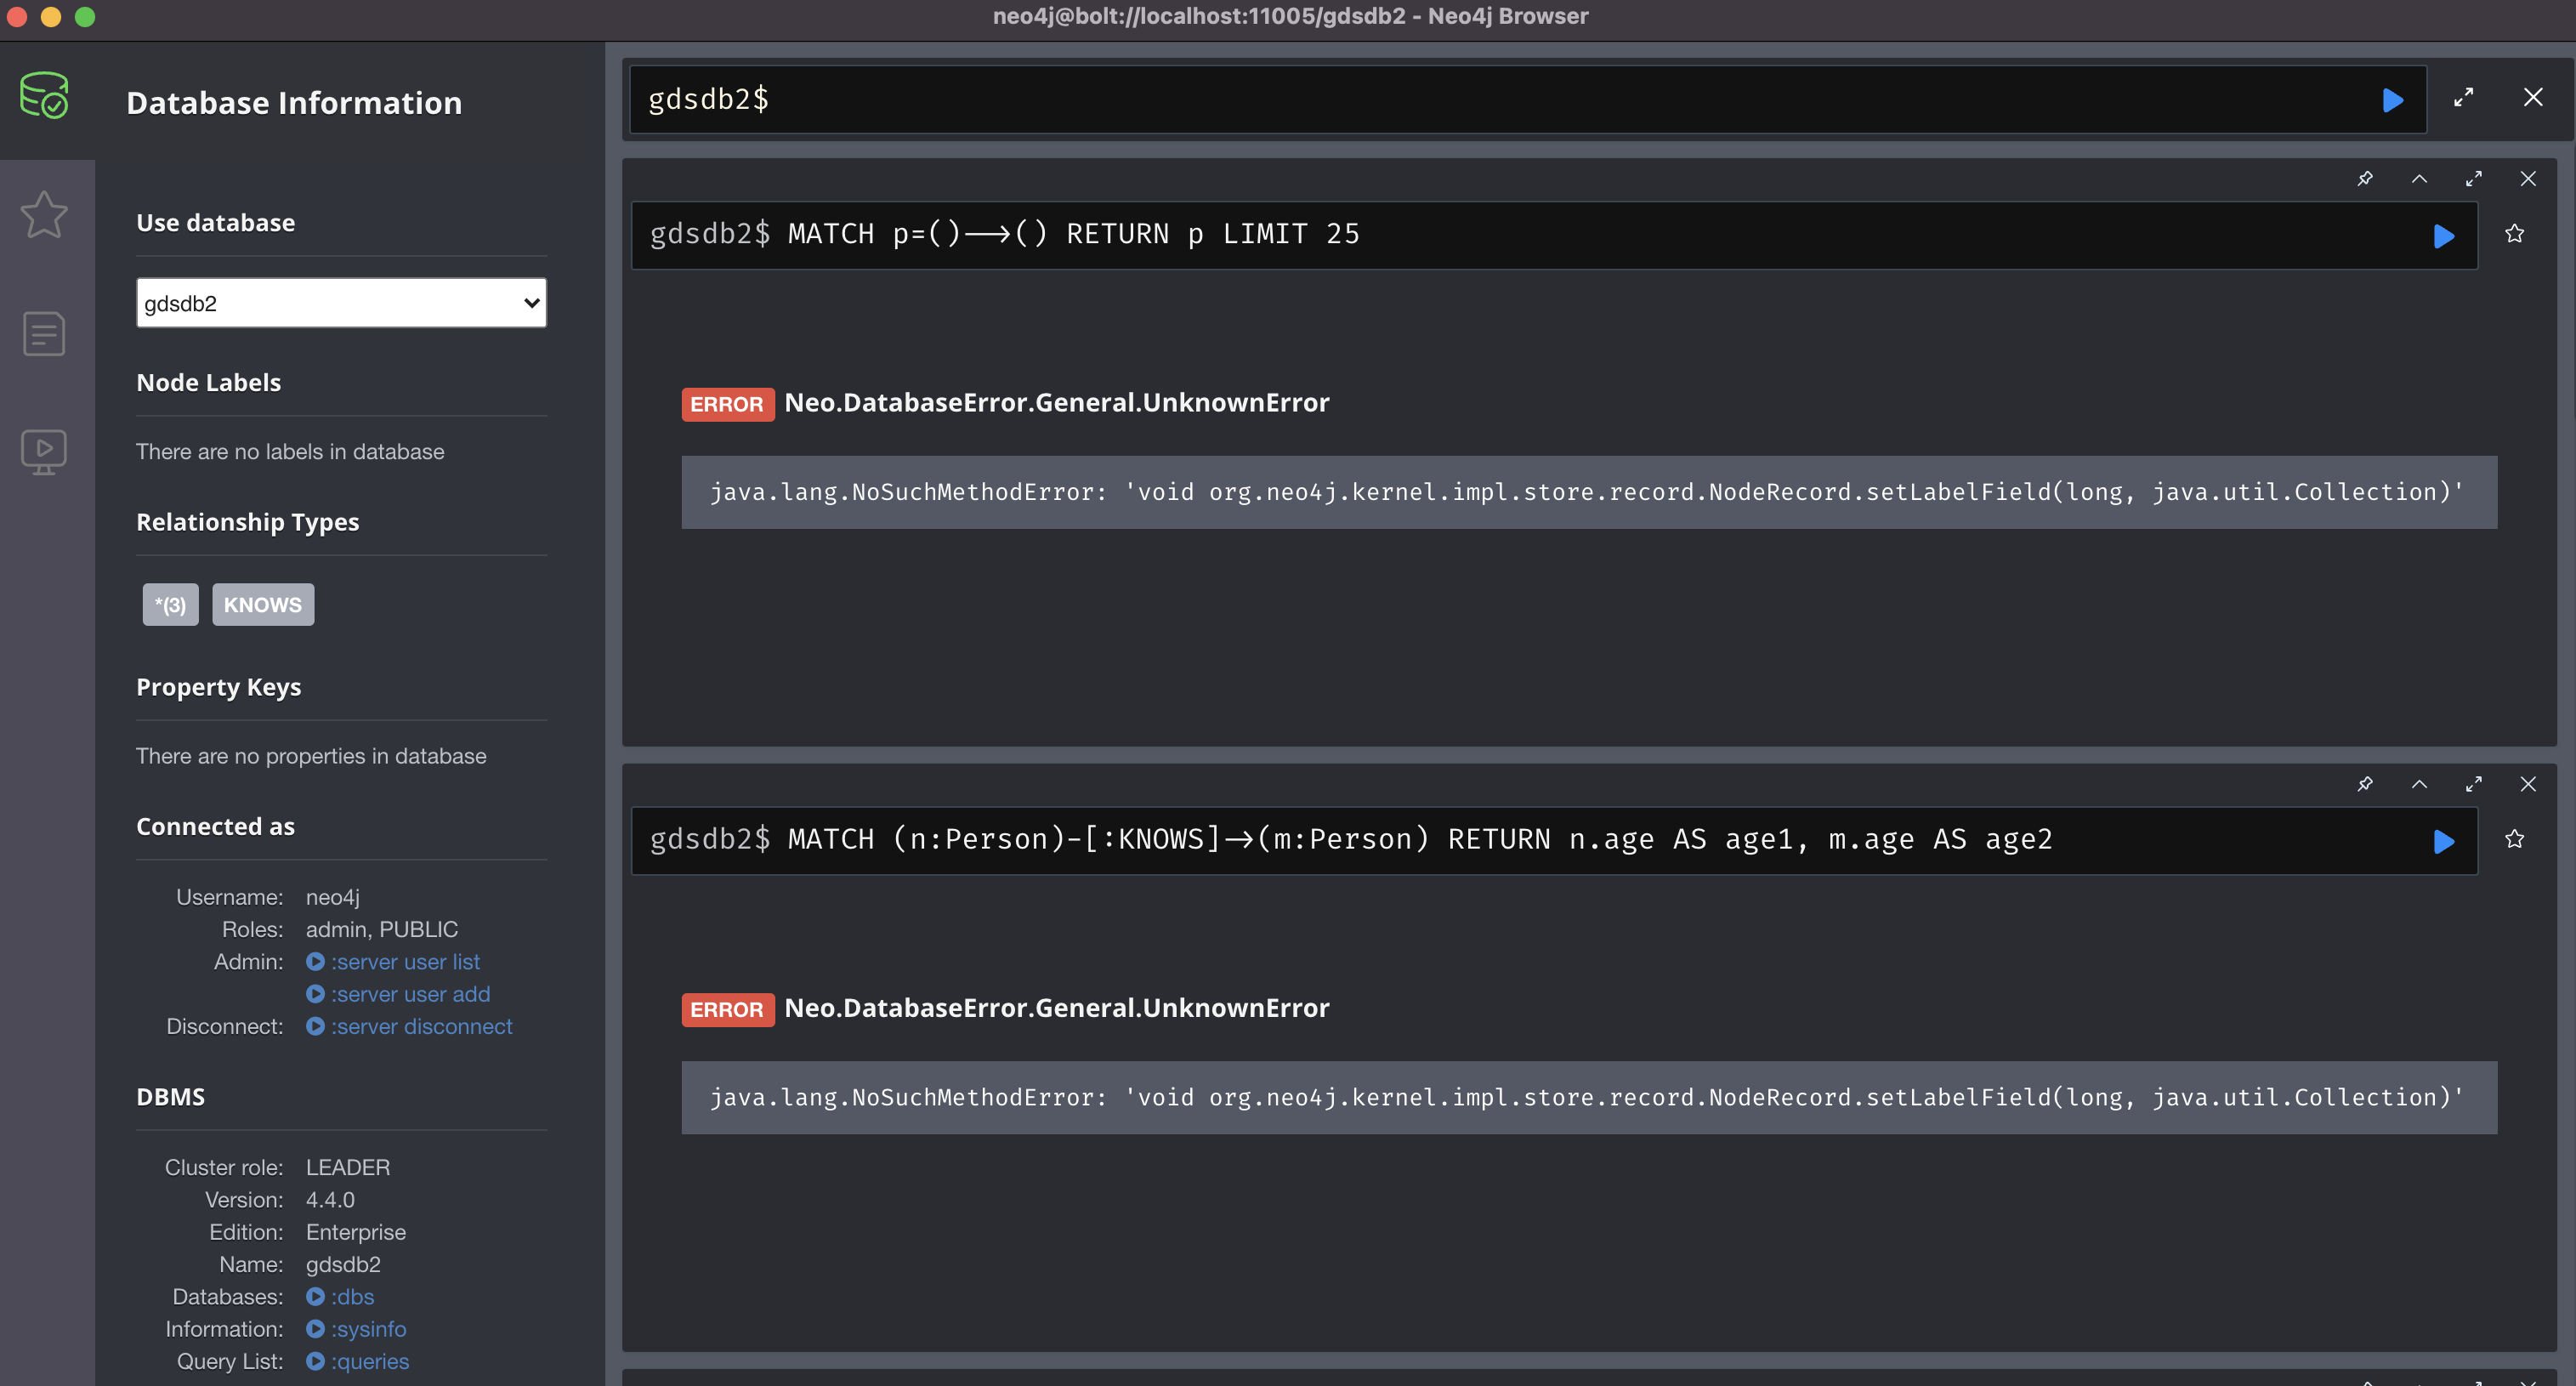Select the KNOWS relationship type
This screenshot has height=1386, width=2576.
pos(263,604)
